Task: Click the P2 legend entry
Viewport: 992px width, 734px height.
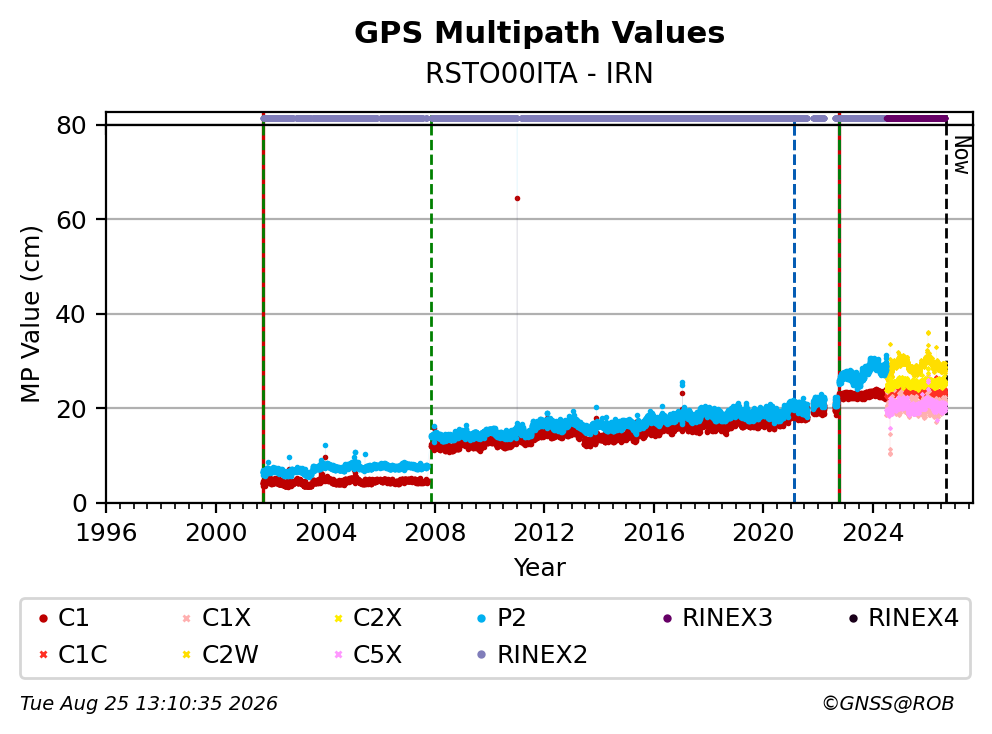Action: [501, 618]
